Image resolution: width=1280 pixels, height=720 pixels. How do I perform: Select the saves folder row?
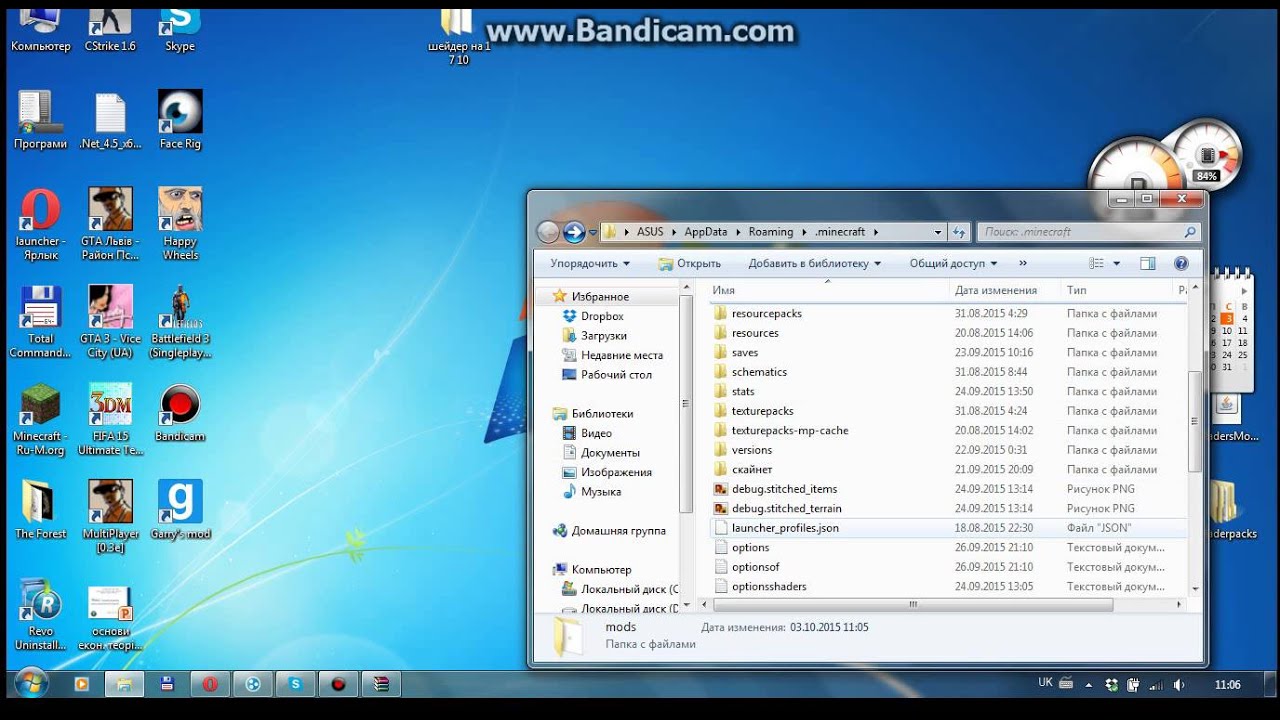[946, 353]
